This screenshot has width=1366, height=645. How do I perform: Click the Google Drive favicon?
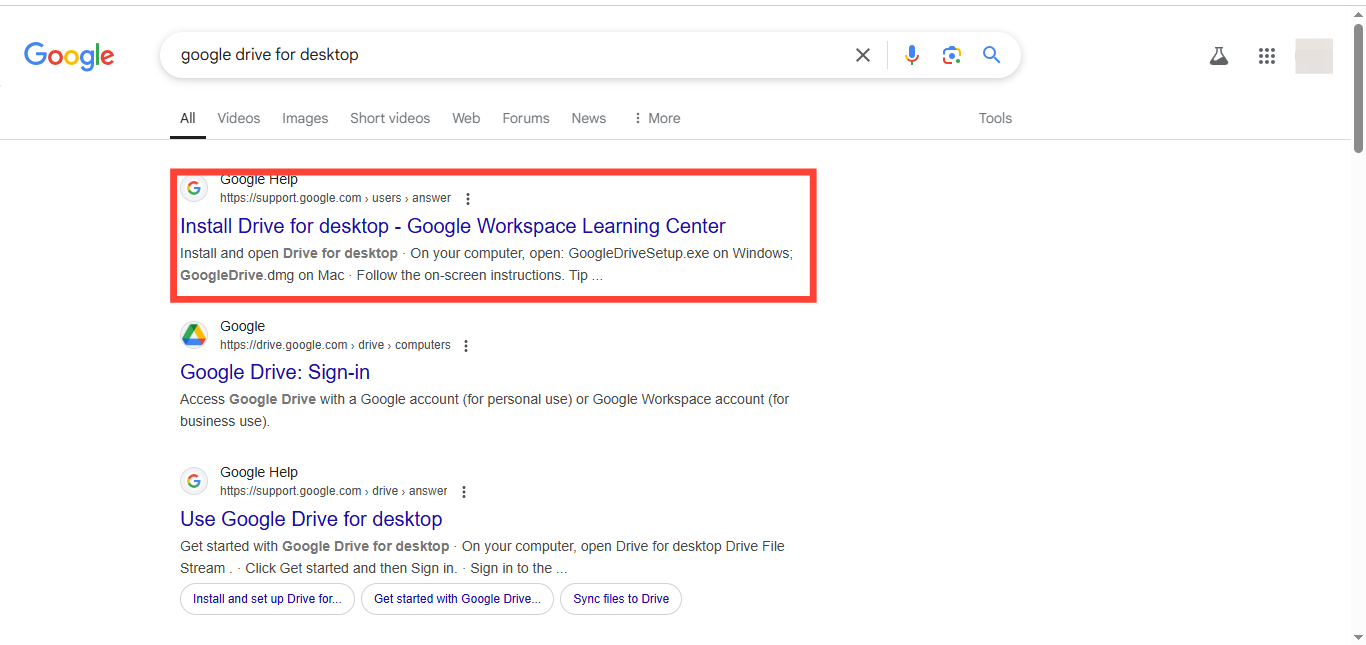click(x=194, y=335)
